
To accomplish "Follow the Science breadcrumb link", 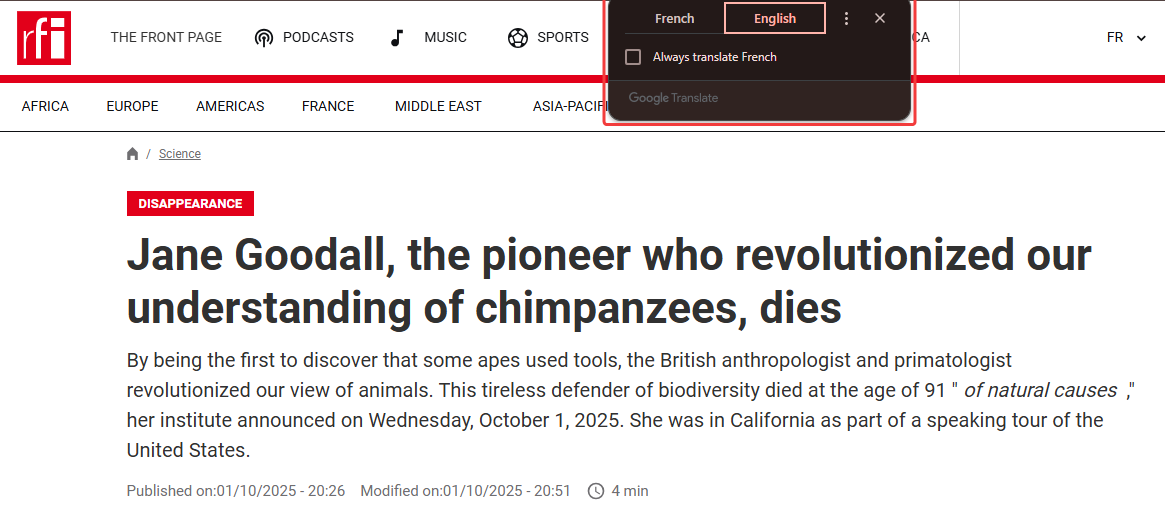I will coord(180,154).
